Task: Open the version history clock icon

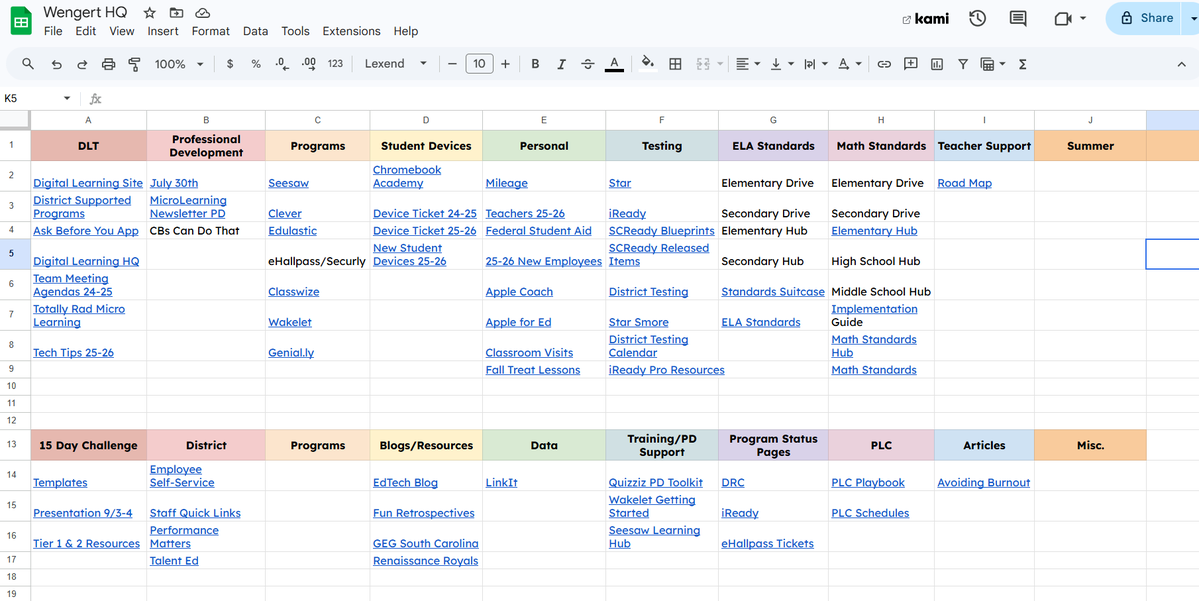Action: (977, 18)
